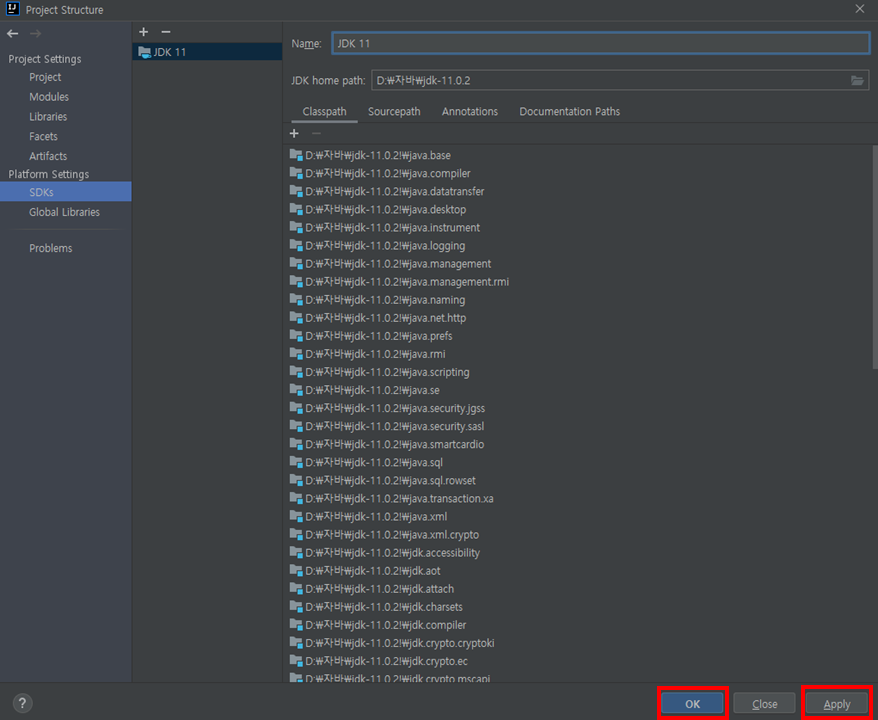Click folder icon of java.xml entry
The height and width of the screenshot is (720, 878).
[x=296, y=516]
